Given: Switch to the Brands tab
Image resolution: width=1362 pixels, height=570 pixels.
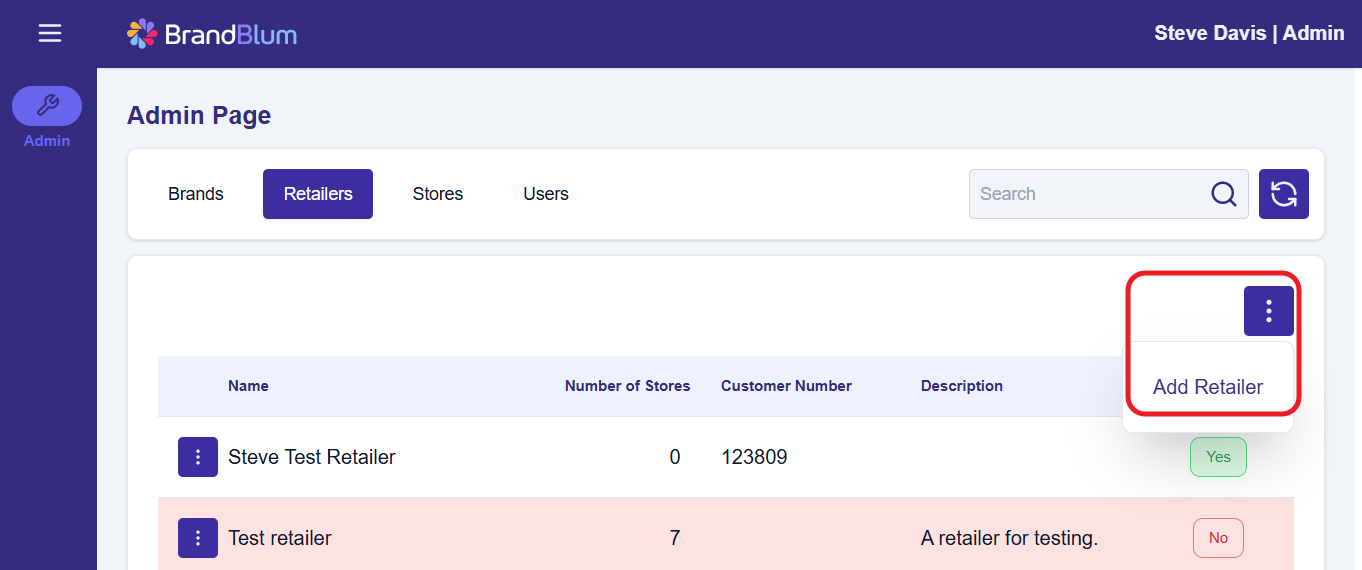Looking at the screenshot, I should 196,194.
